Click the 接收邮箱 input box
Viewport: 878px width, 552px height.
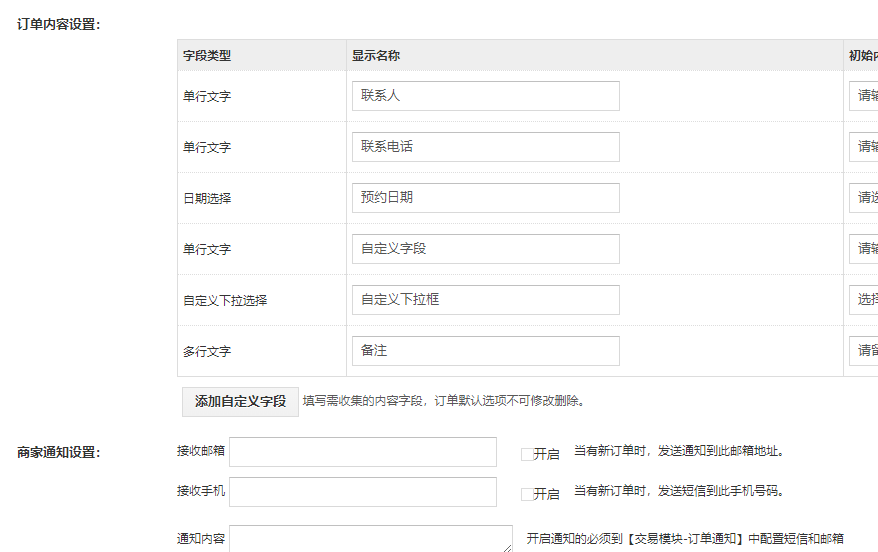(x=363, y=452)
